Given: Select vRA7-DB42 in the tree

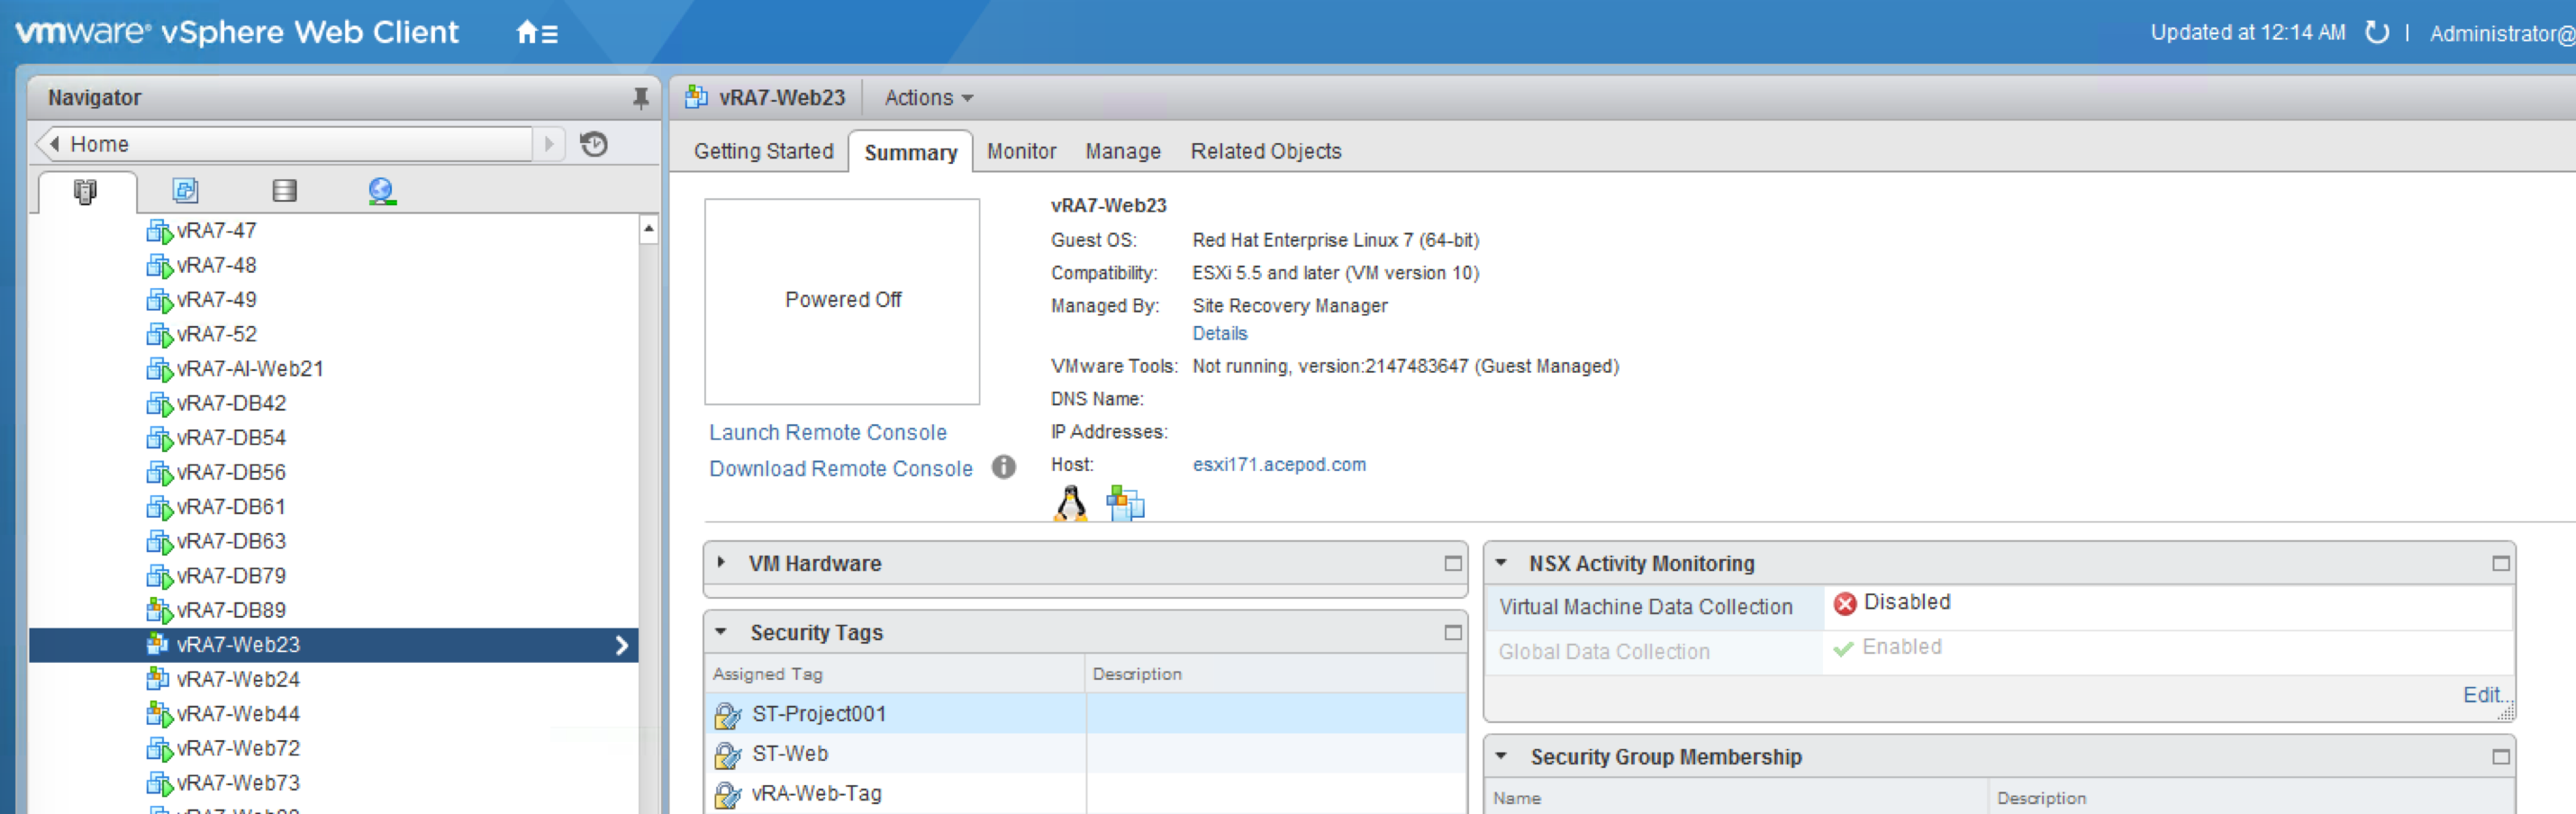Looking at the screenshot, I should pyautogui.click(x=231, y=403).
